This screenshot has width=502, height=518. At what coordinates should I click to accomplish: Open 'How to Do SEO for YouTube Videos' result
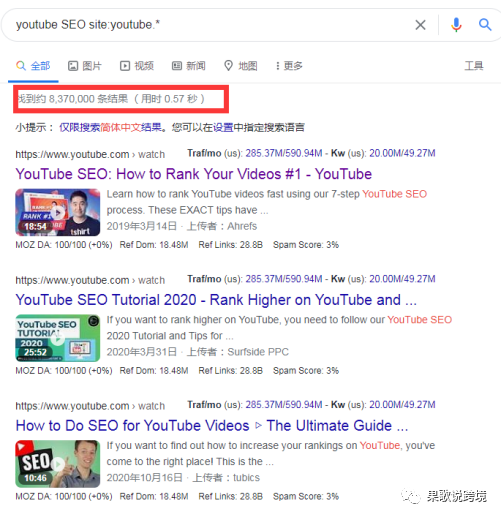click(x=212, y=425)
